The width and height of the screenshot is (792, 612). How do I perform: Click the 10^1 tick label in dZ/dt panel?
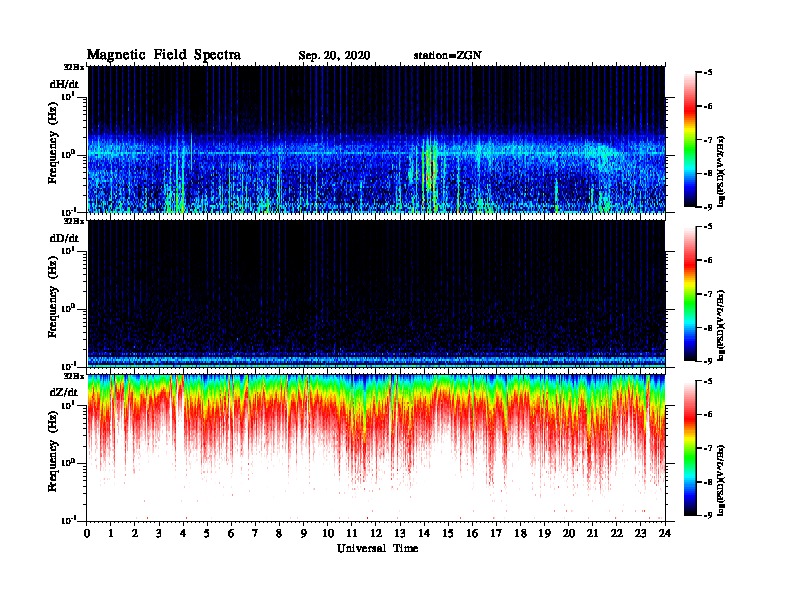[x=69, y=405]
